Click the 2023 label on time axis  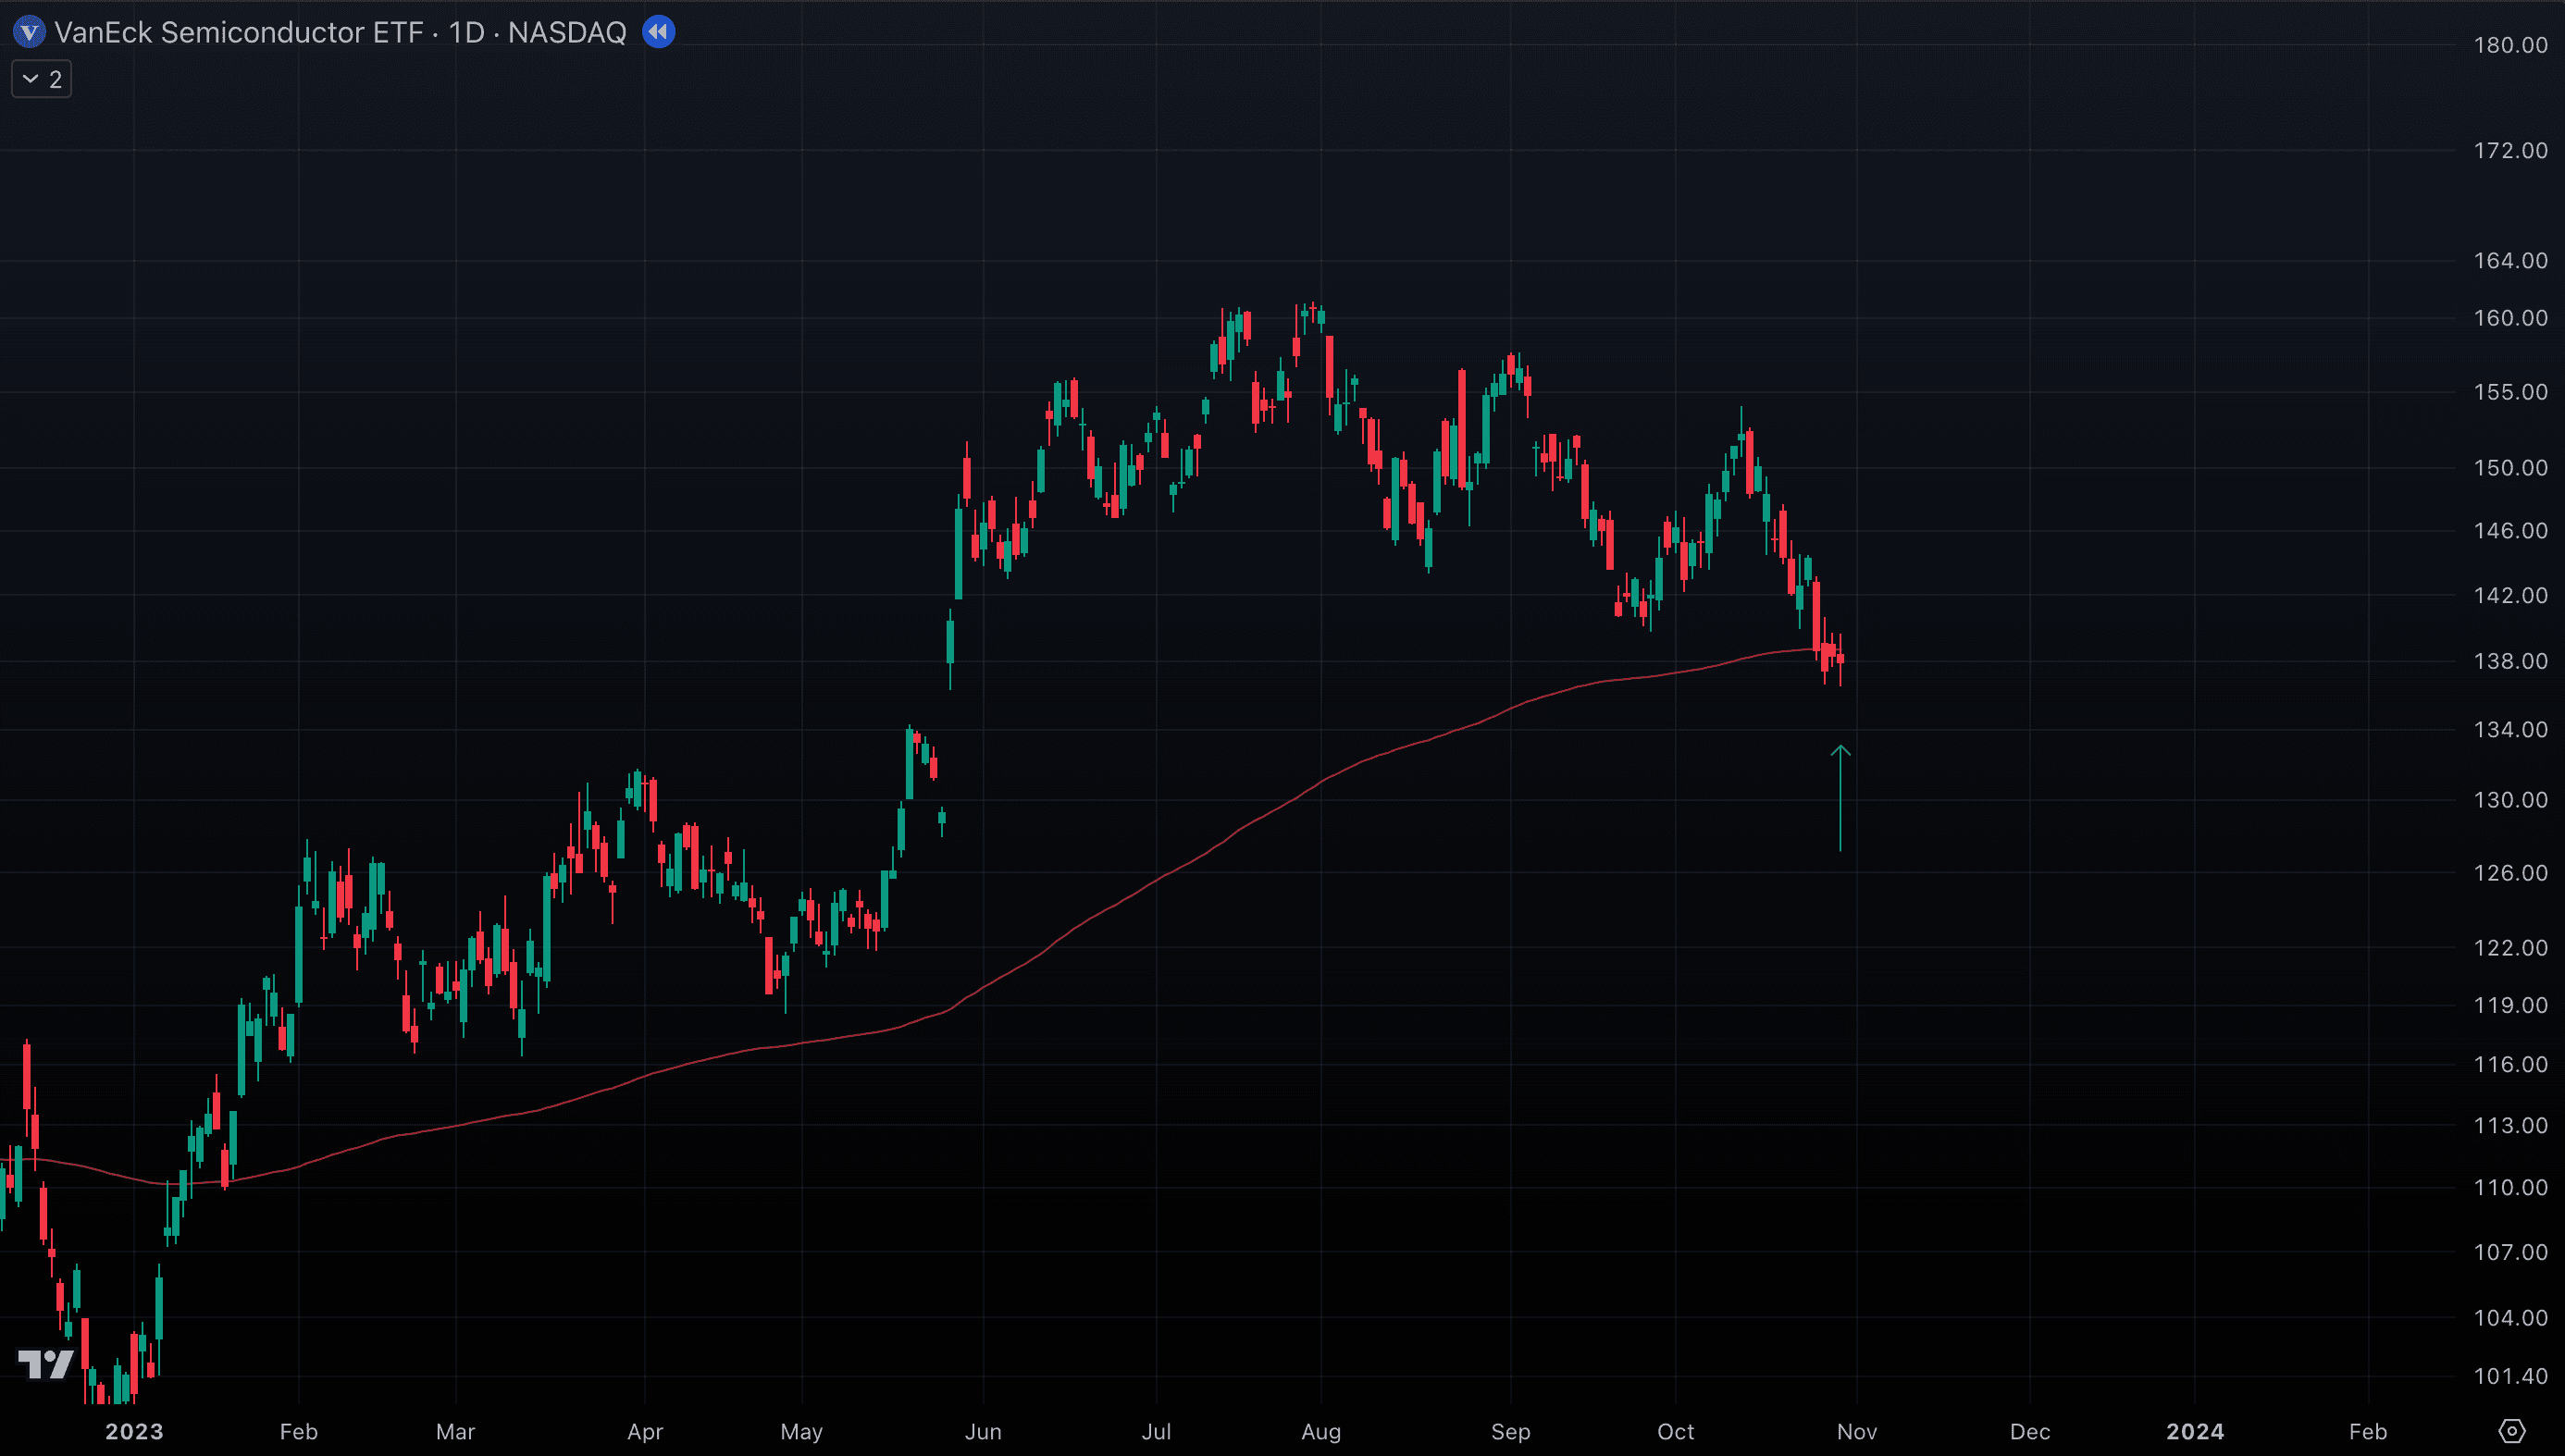[x=134, y=1431]
